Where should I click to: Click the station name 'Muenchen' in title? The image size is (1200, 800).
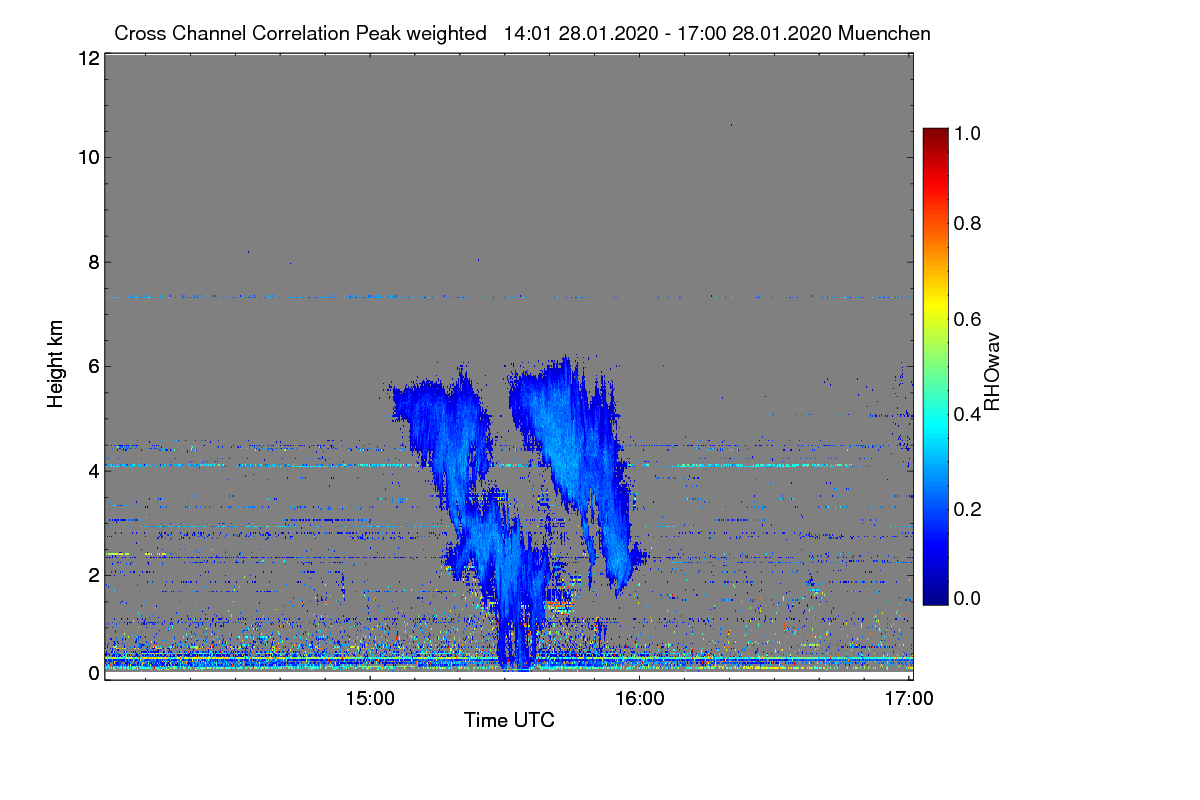pyautogui.click(x=885, y=33)
